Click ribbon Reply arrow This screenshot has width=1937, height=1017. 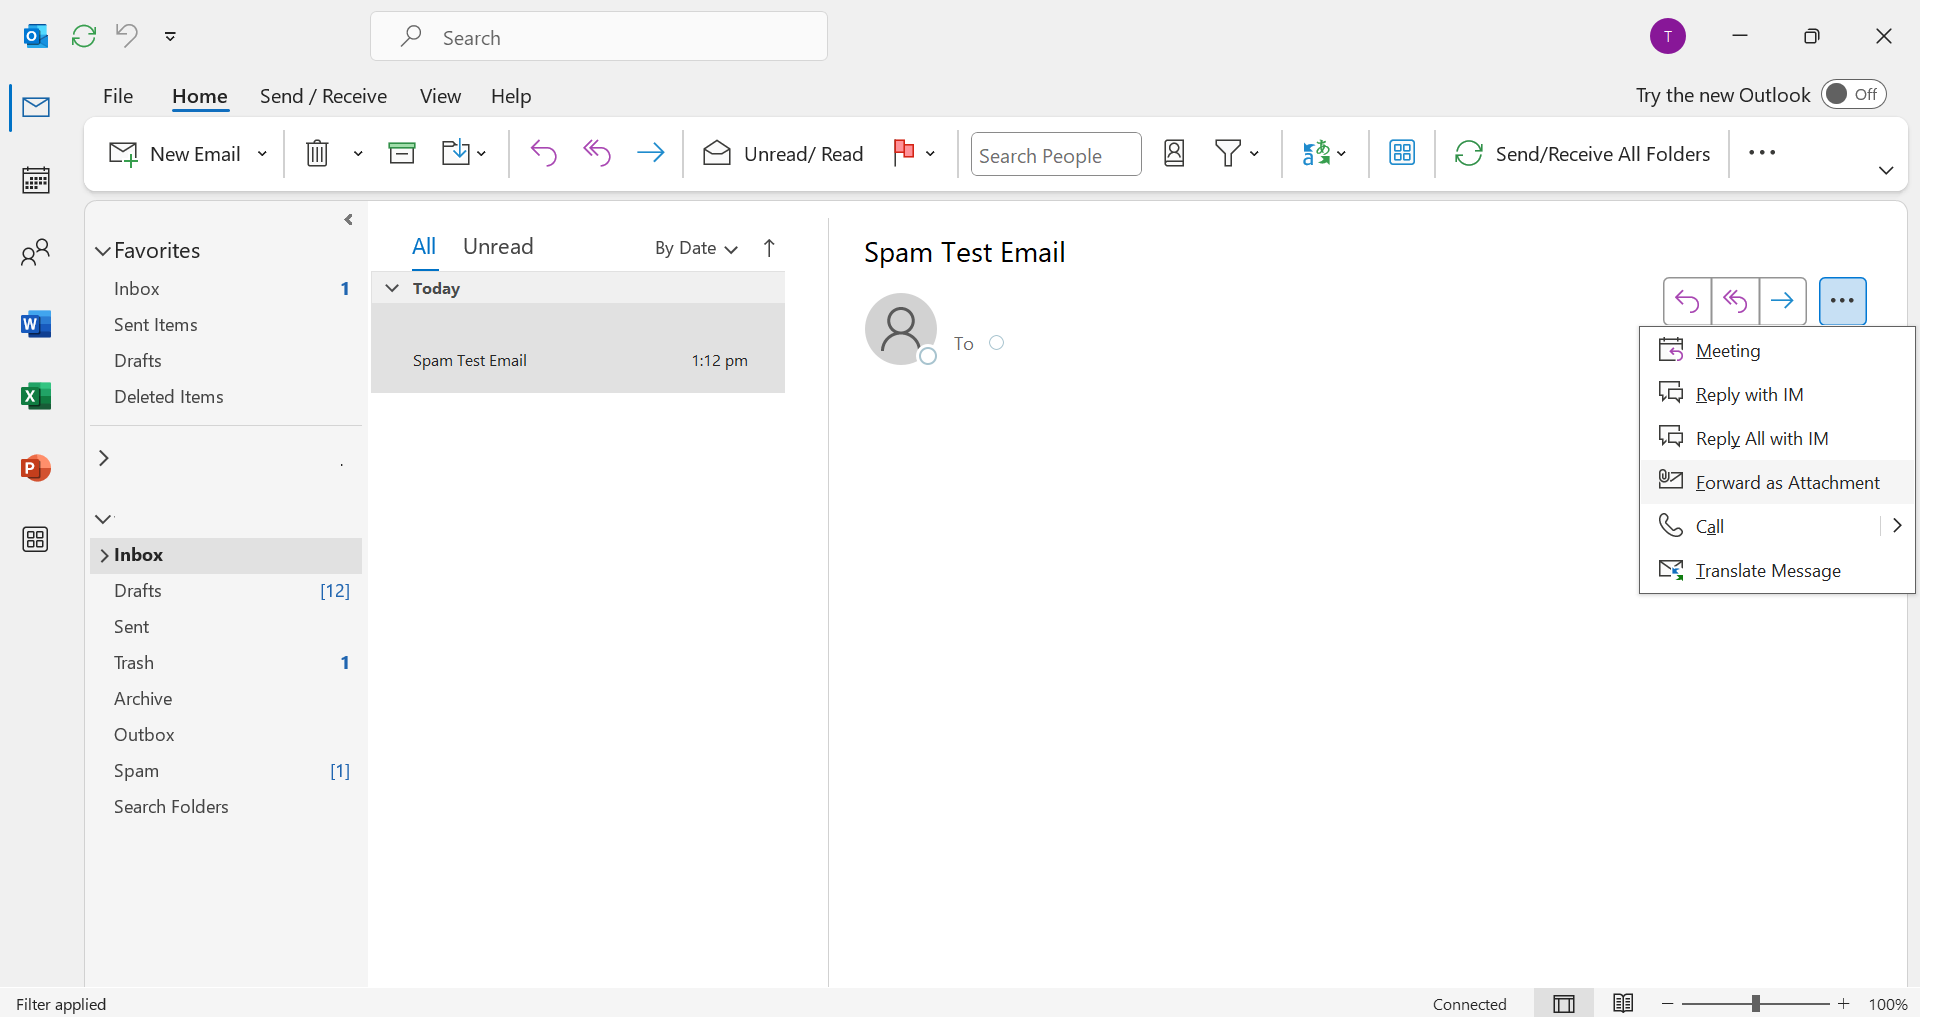[543, 153]
